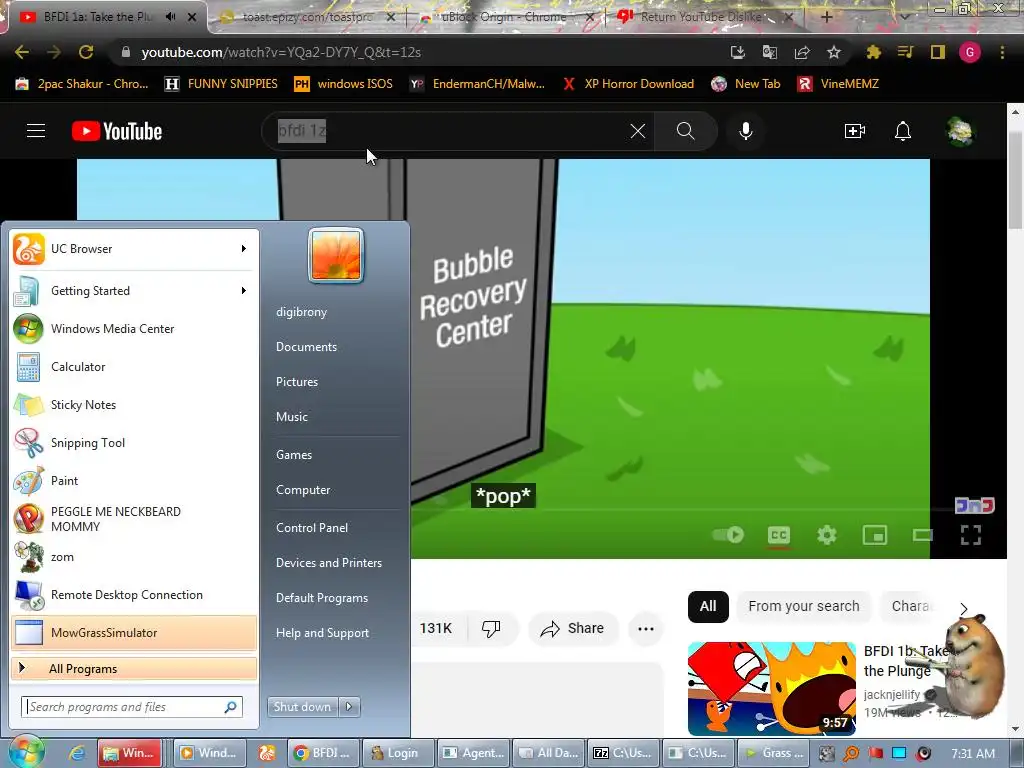Open Calculator from Start menu

(x=134, y=366)
